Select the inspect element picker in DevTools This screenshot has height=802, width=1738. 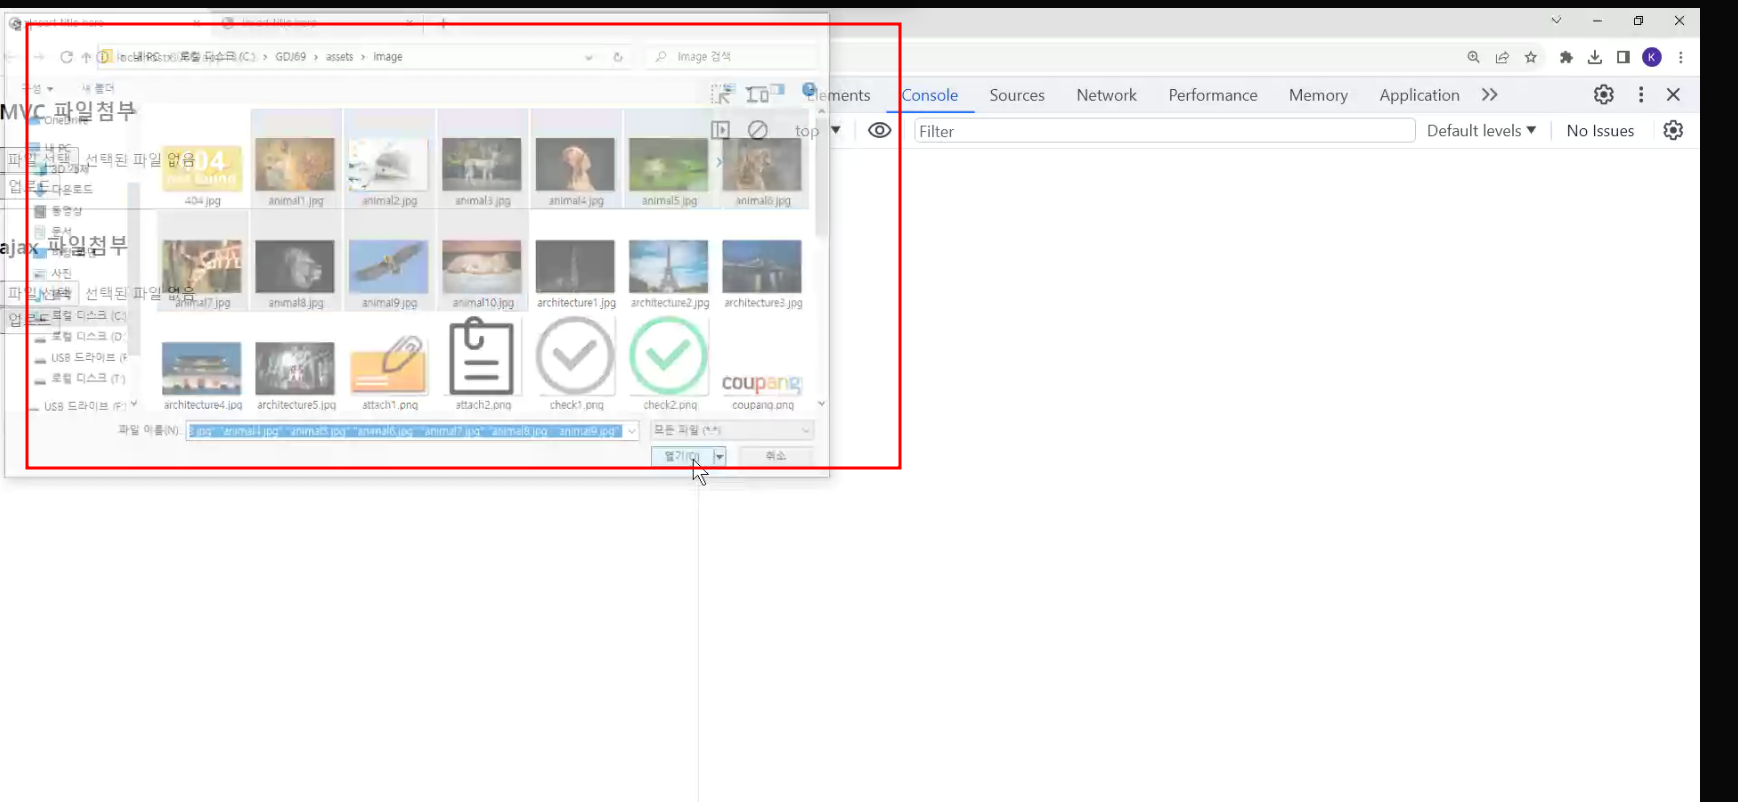[x=721, y=95]
